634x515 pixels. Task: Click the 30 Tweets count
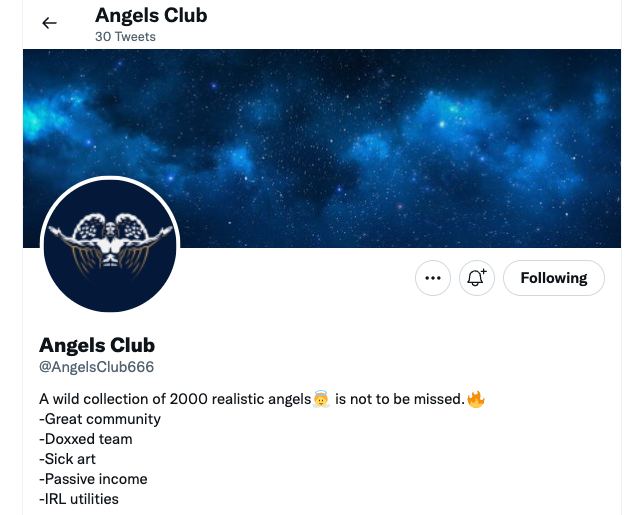tap(125, 37)
